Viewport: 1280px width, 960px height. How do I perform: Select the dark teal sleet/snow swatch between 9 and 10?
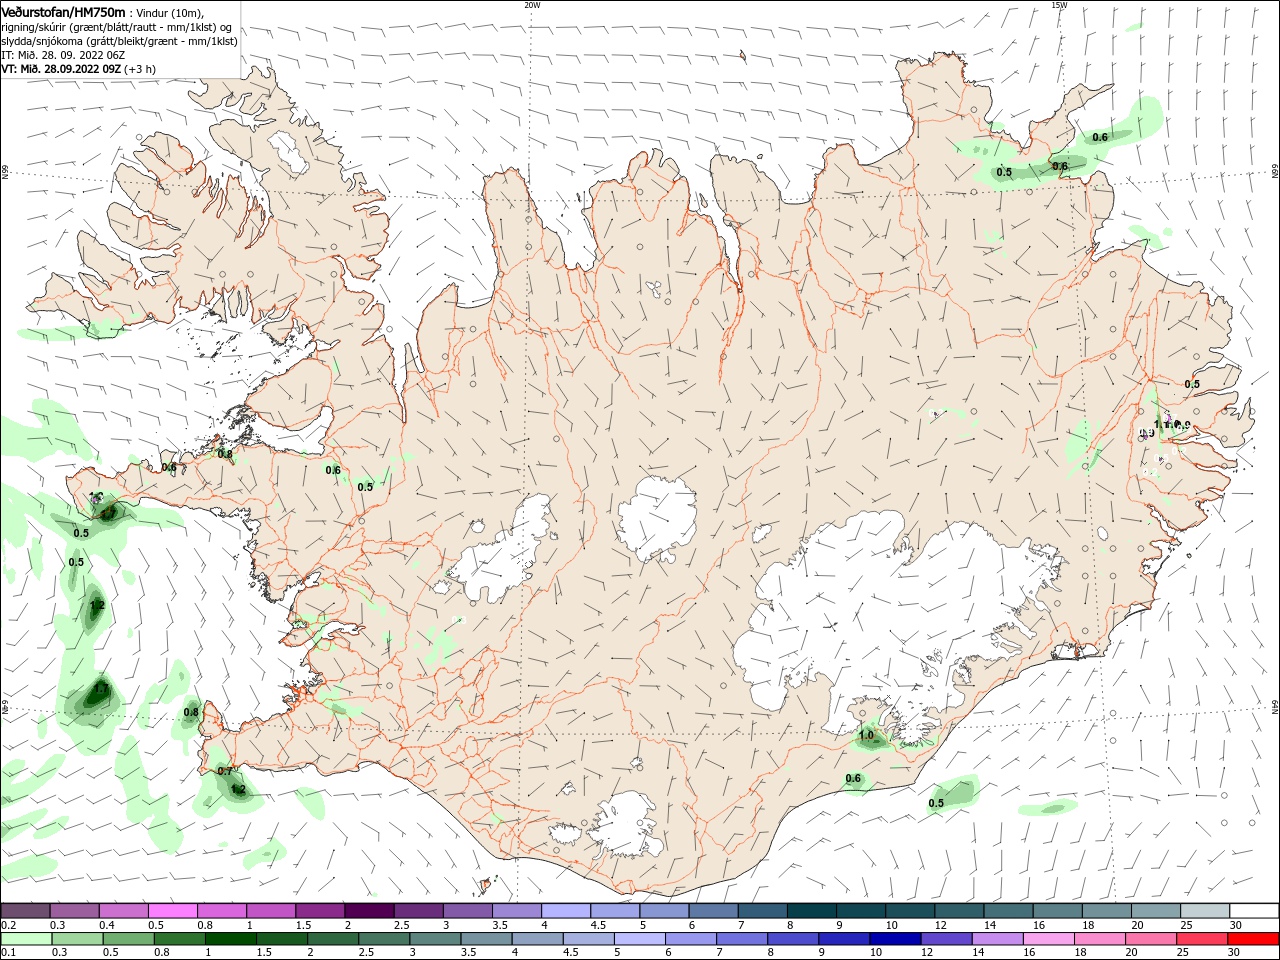tap(861, 911)
